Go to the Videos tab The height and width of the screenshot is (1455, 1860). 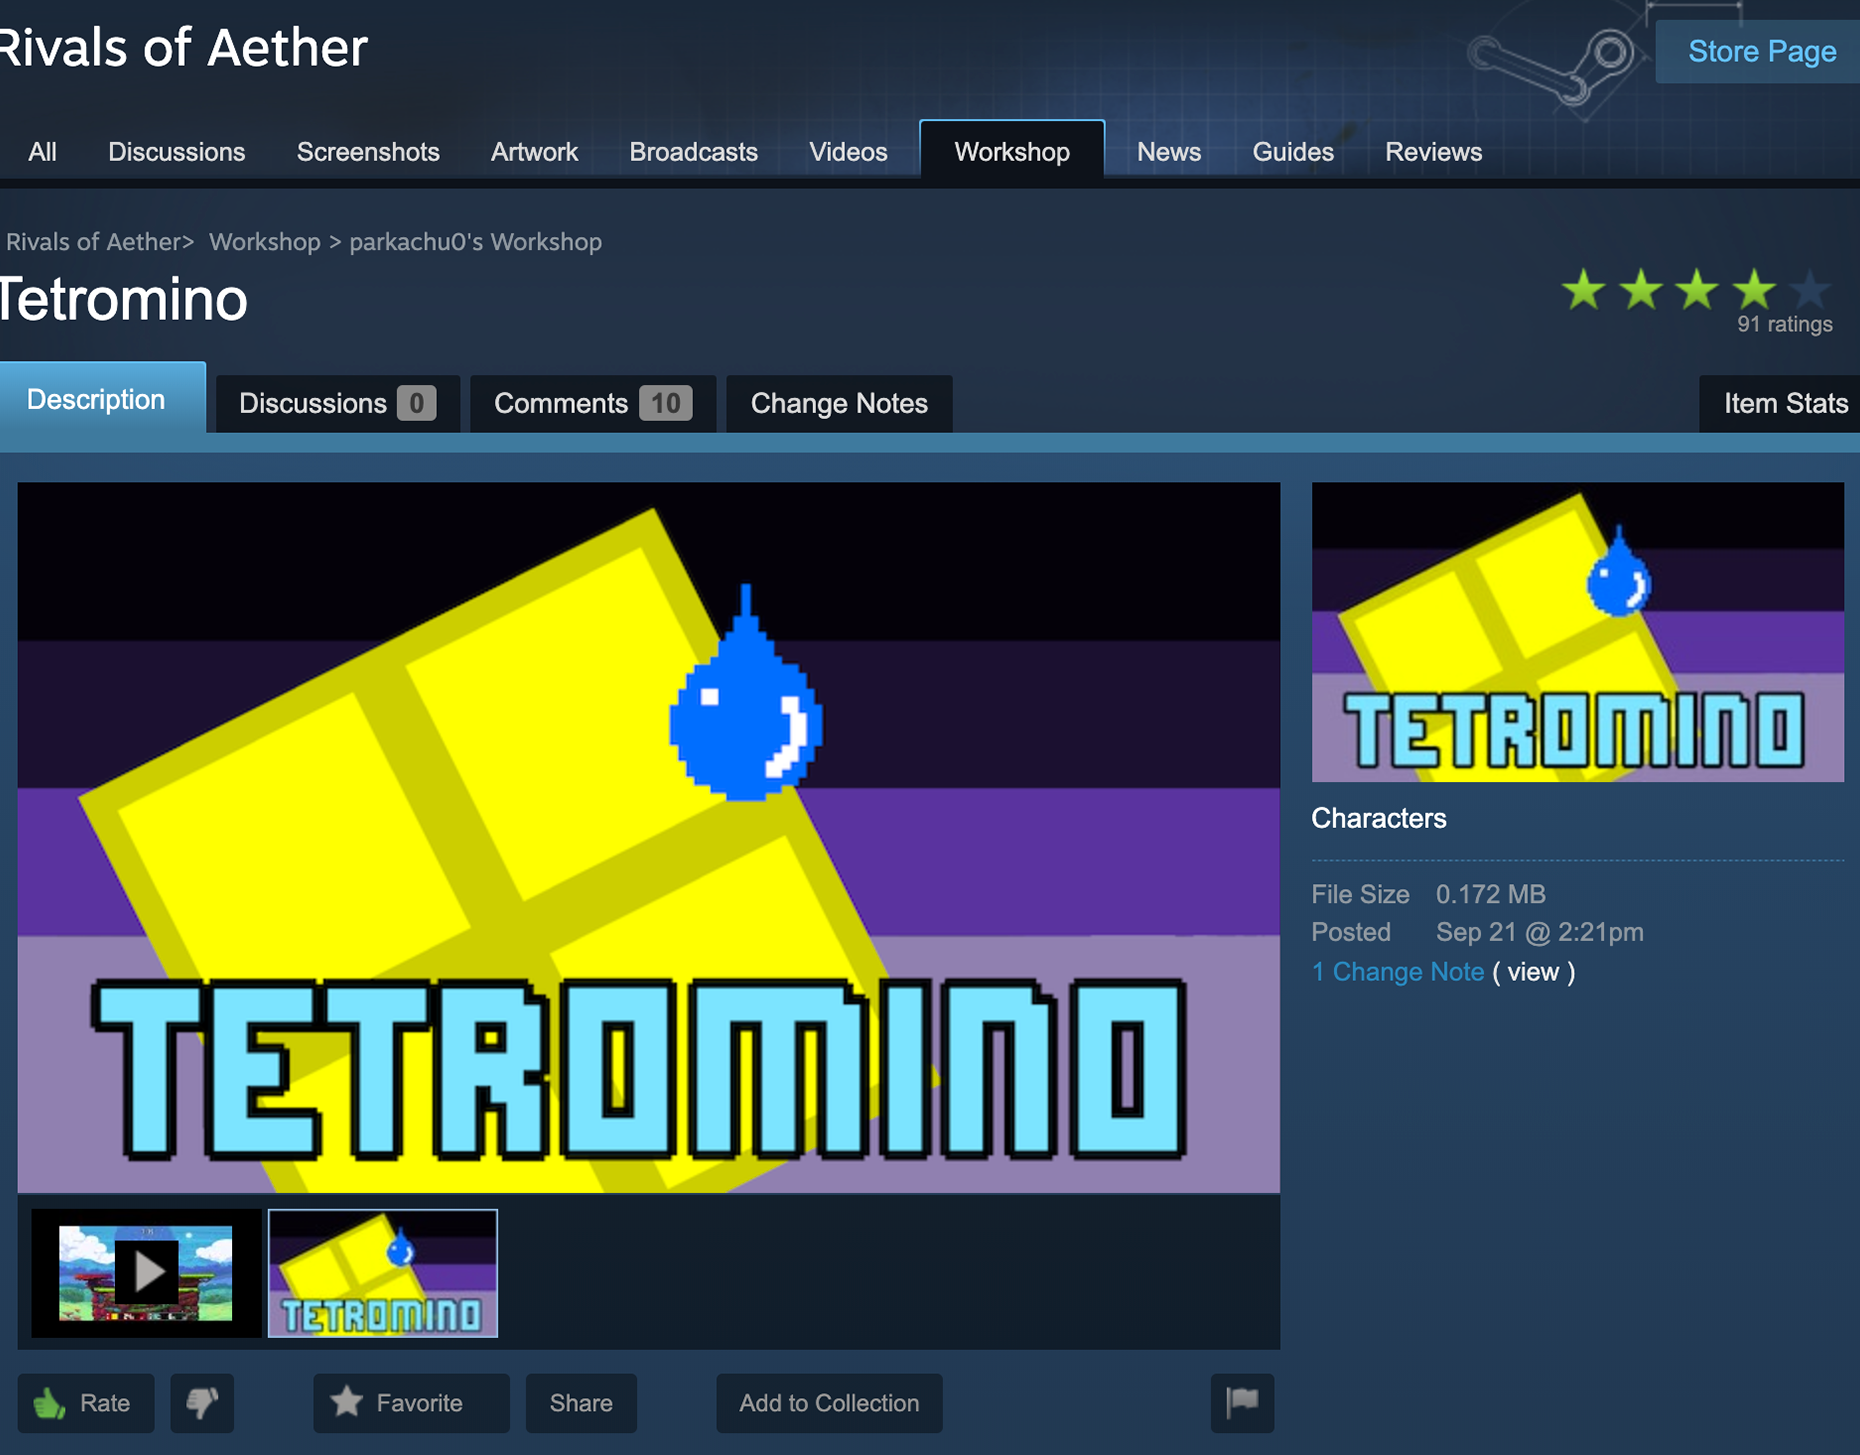click(x=848, y=152)
